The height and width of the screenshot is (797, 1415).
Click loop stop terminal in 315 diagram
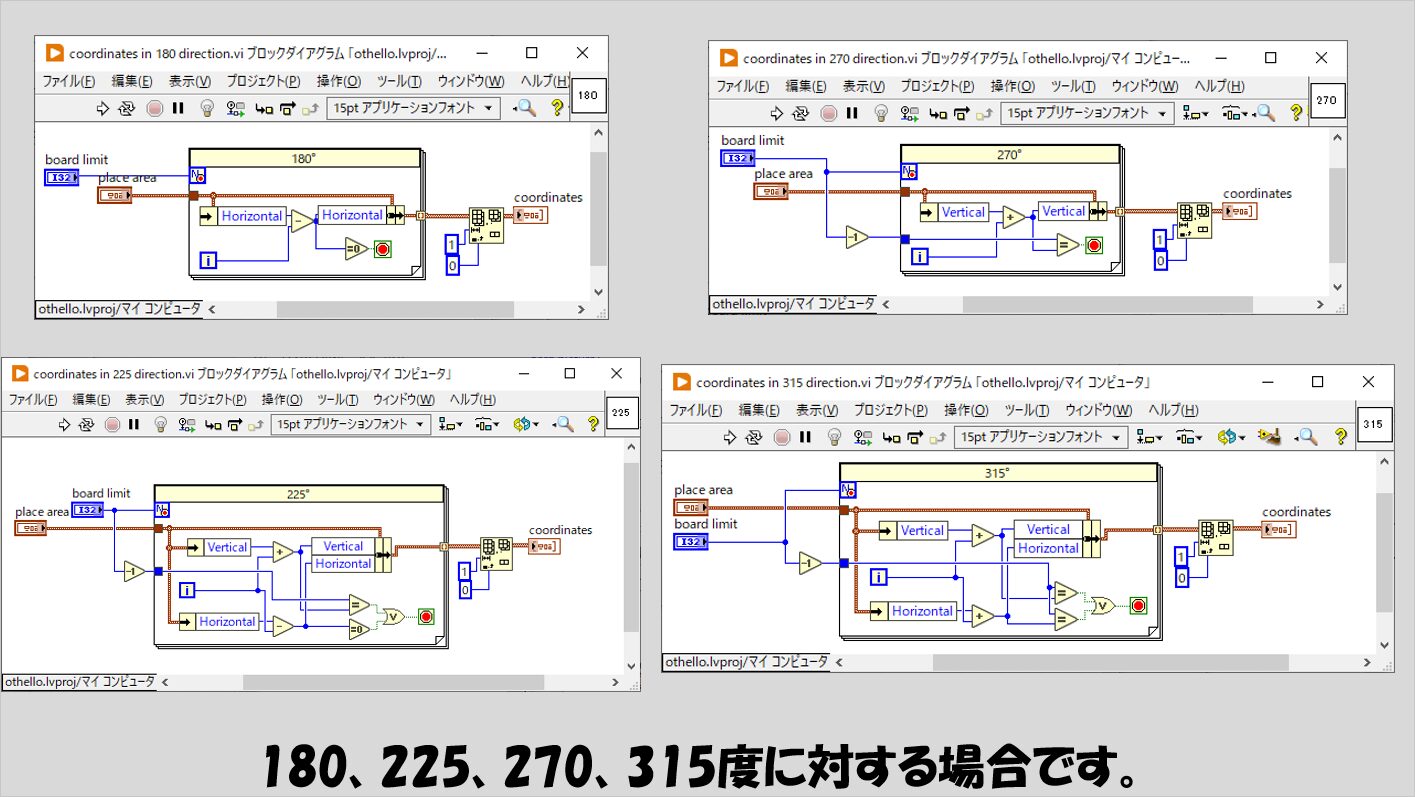pos(1138,605)
